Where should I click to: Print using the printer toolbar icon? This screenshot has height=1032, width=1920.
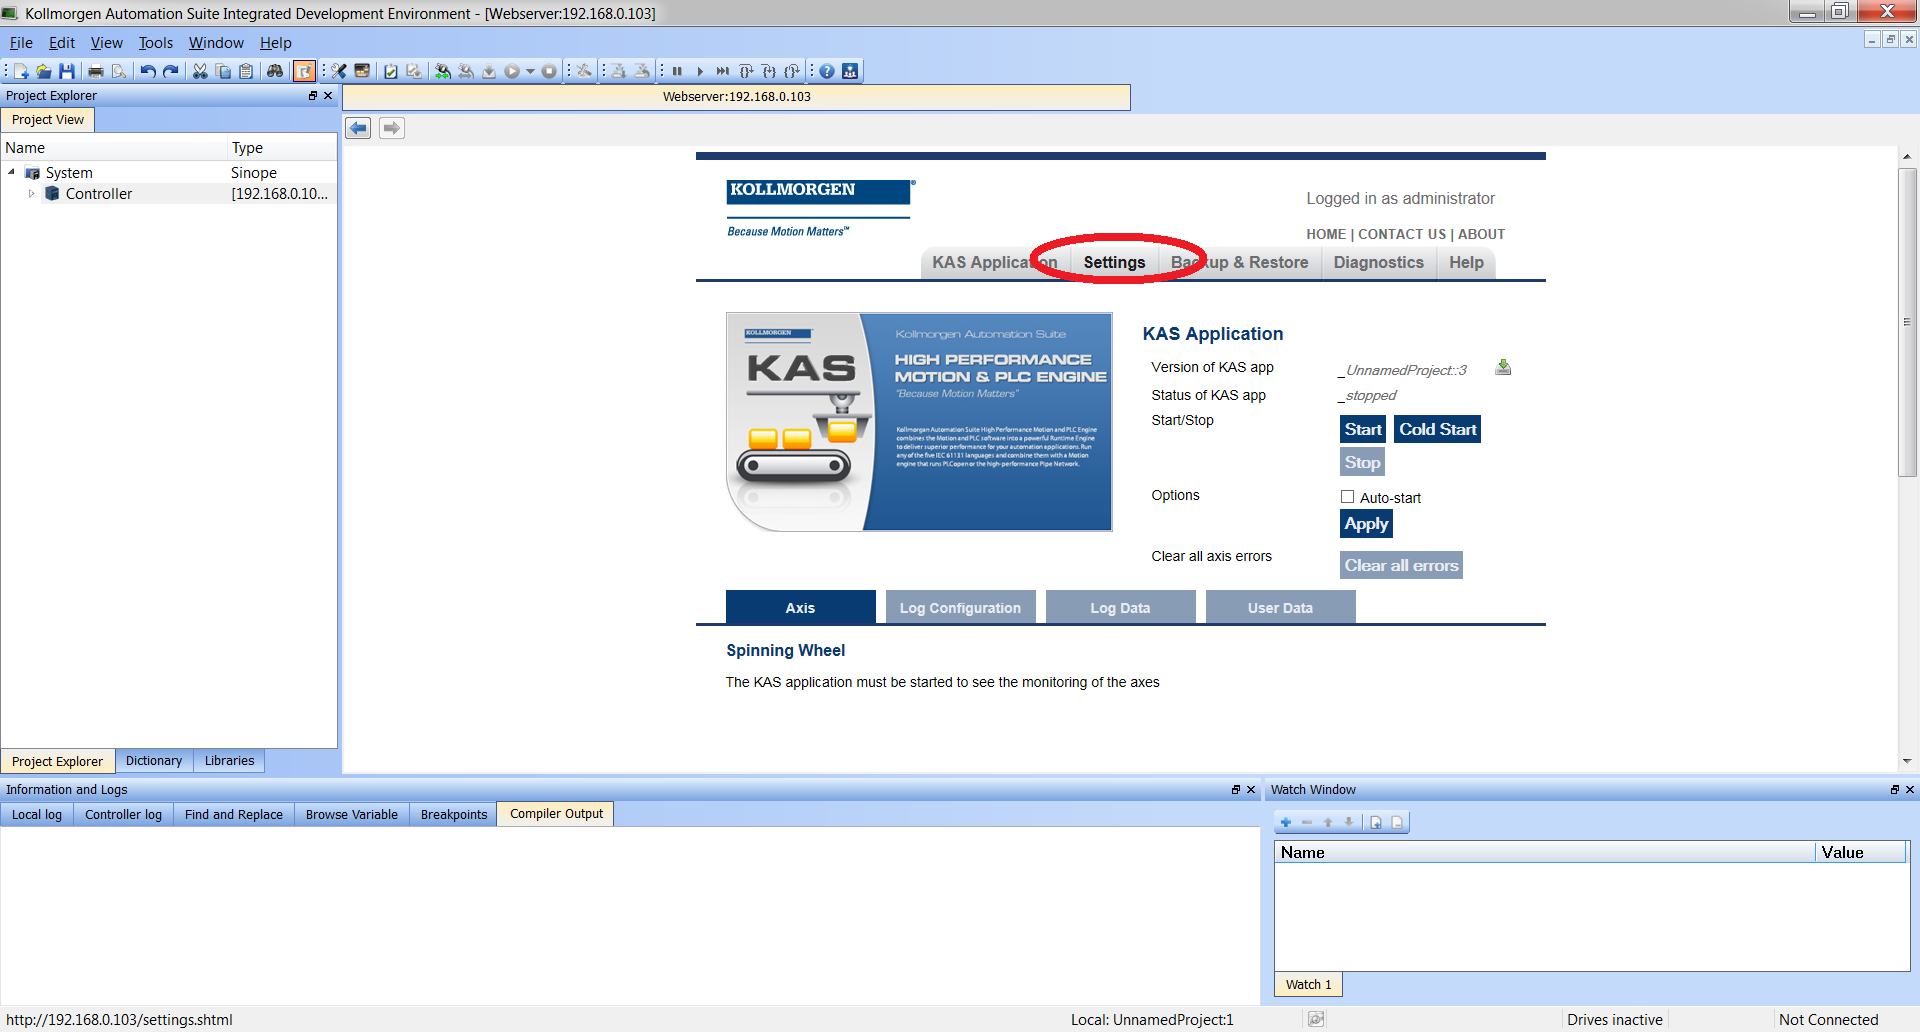96,71
